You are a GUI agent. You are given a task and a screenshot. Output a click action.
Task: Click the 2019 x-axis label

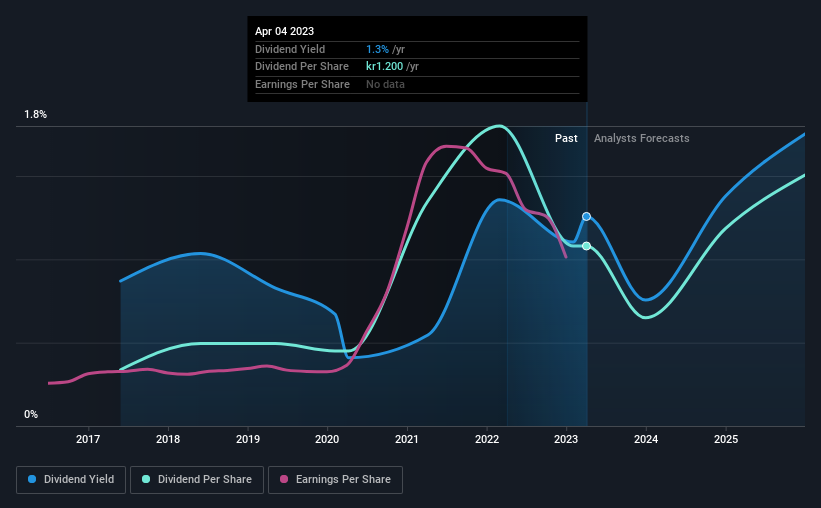(248, 439)
